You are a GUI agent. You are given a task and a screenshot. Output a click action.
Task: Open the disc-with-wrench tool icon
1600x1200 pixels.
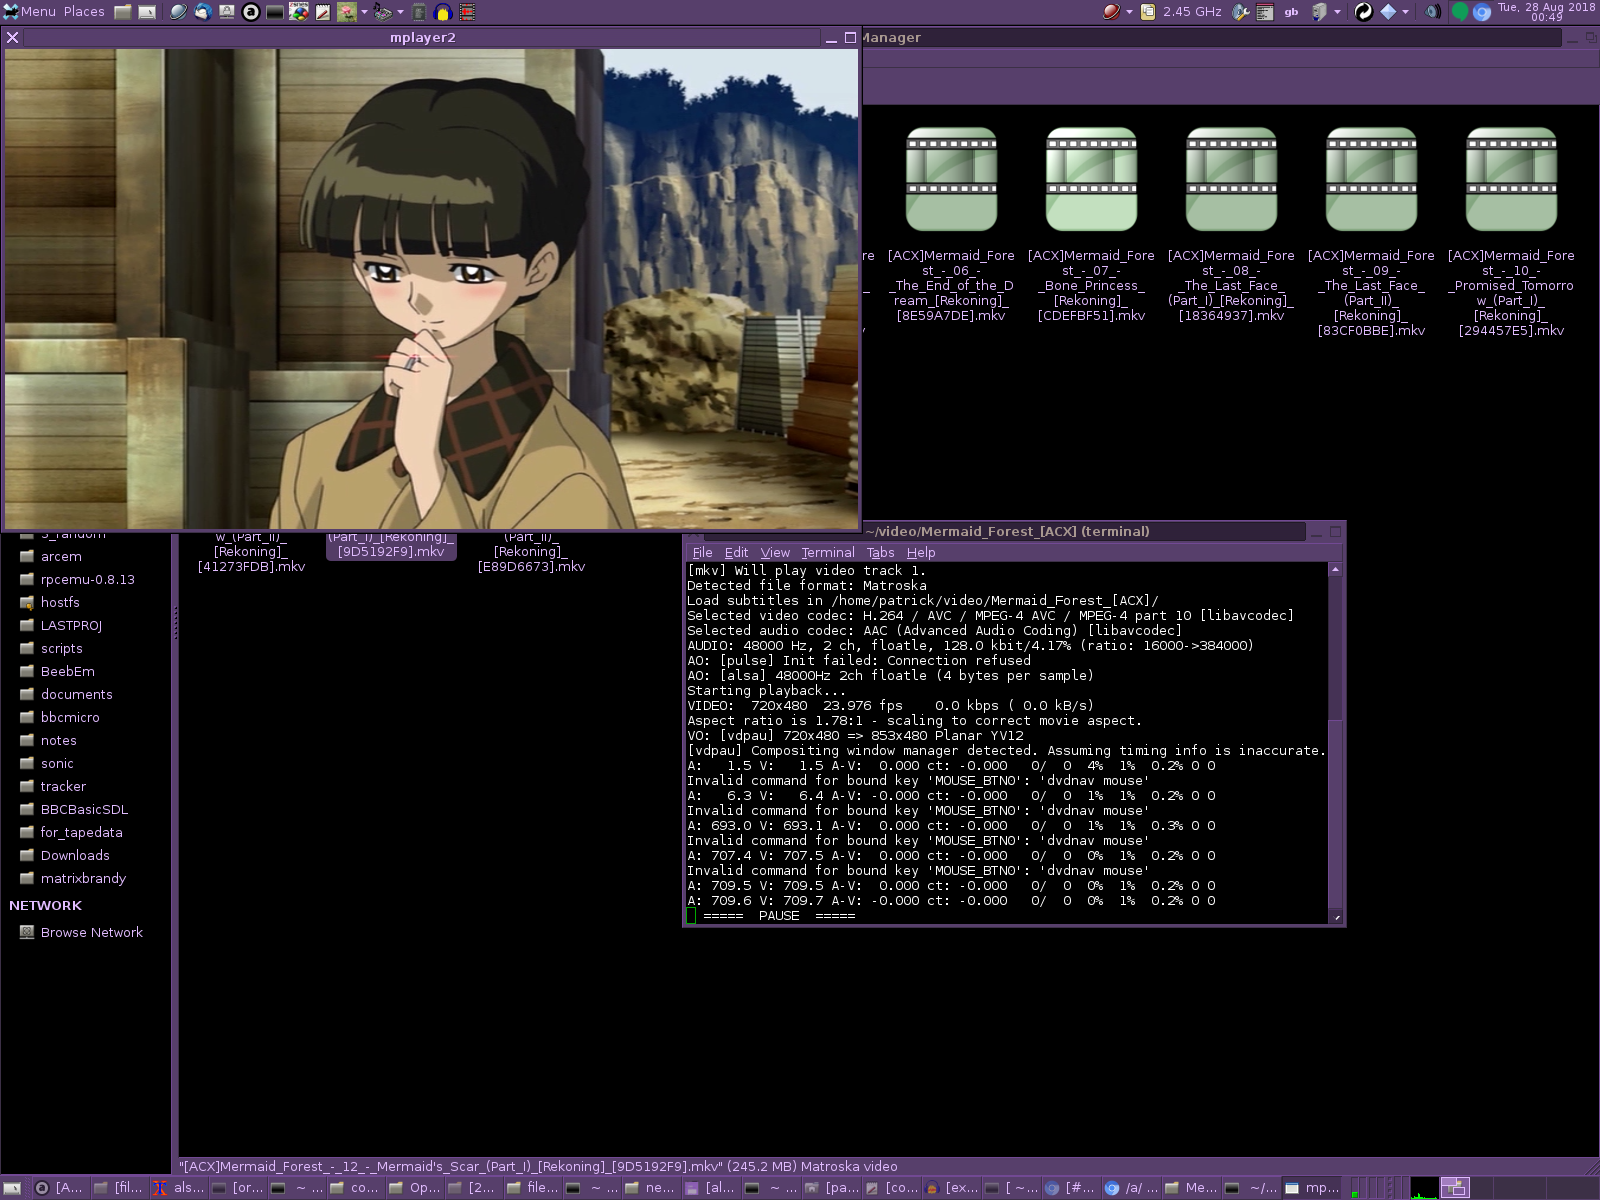[1241, 12]
